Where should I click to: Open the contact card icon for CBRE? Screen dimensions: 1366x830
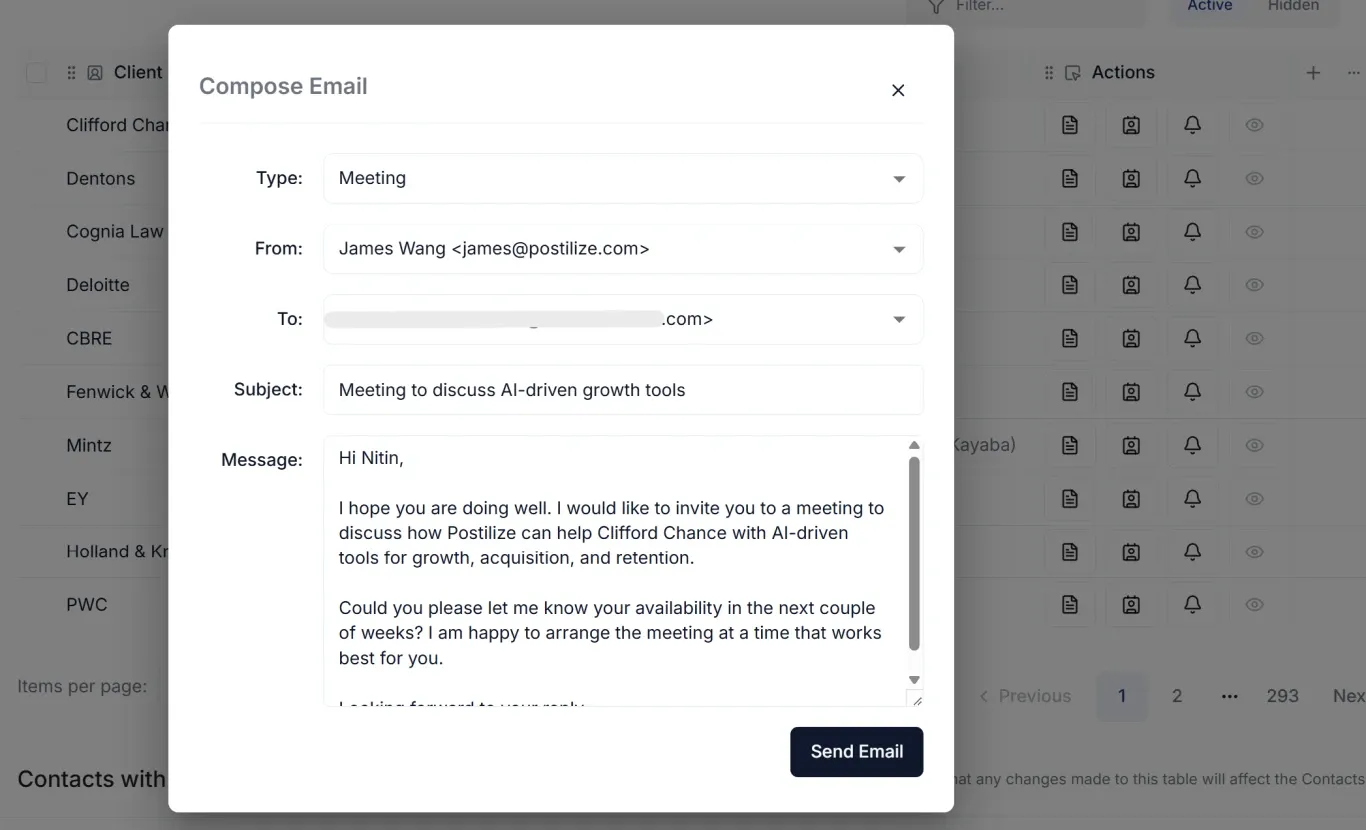(x=1131, y=338)
